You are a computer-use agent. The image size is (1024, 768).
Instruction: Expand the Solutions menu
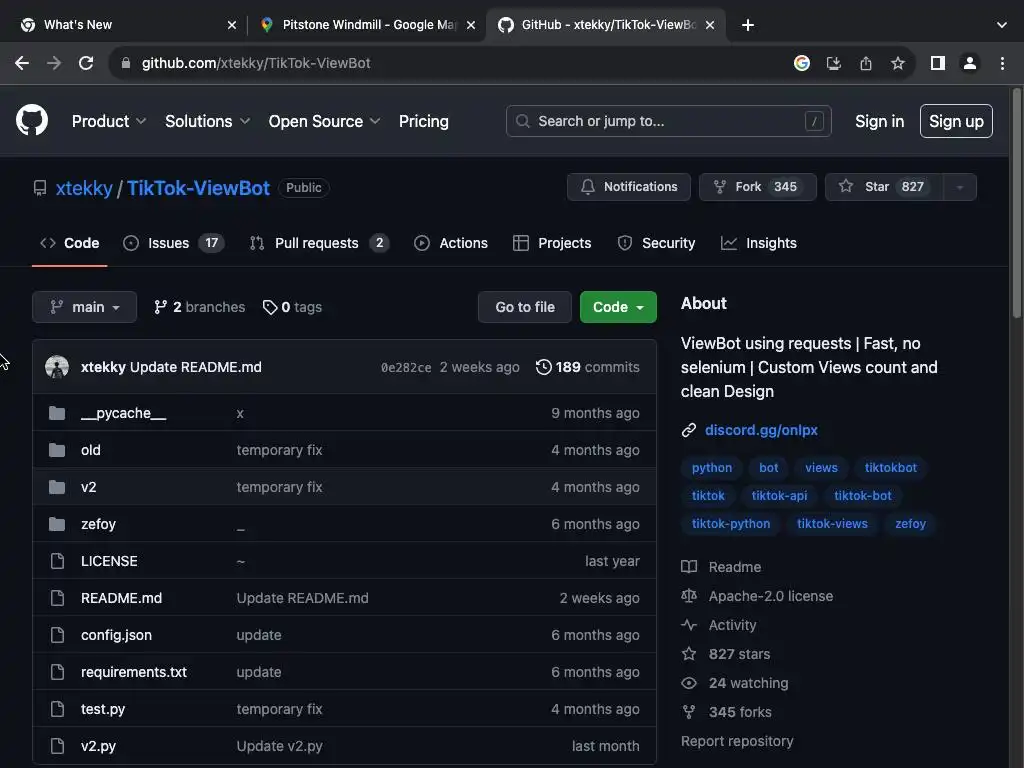point(207,121)
